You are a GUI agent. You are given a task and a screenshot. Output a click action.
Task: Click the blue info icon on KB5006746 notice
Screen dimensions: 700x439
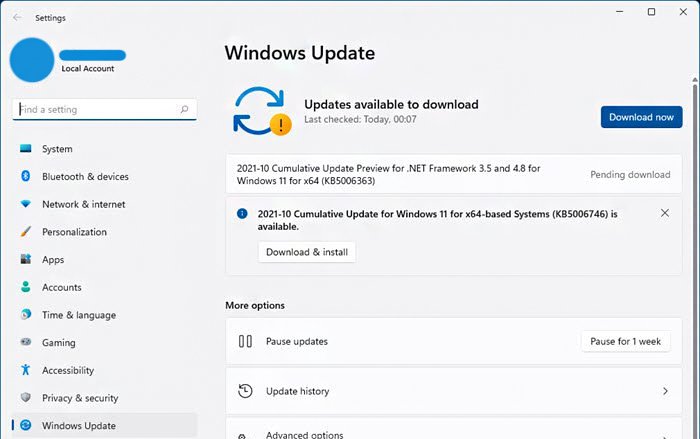(242, 213)
